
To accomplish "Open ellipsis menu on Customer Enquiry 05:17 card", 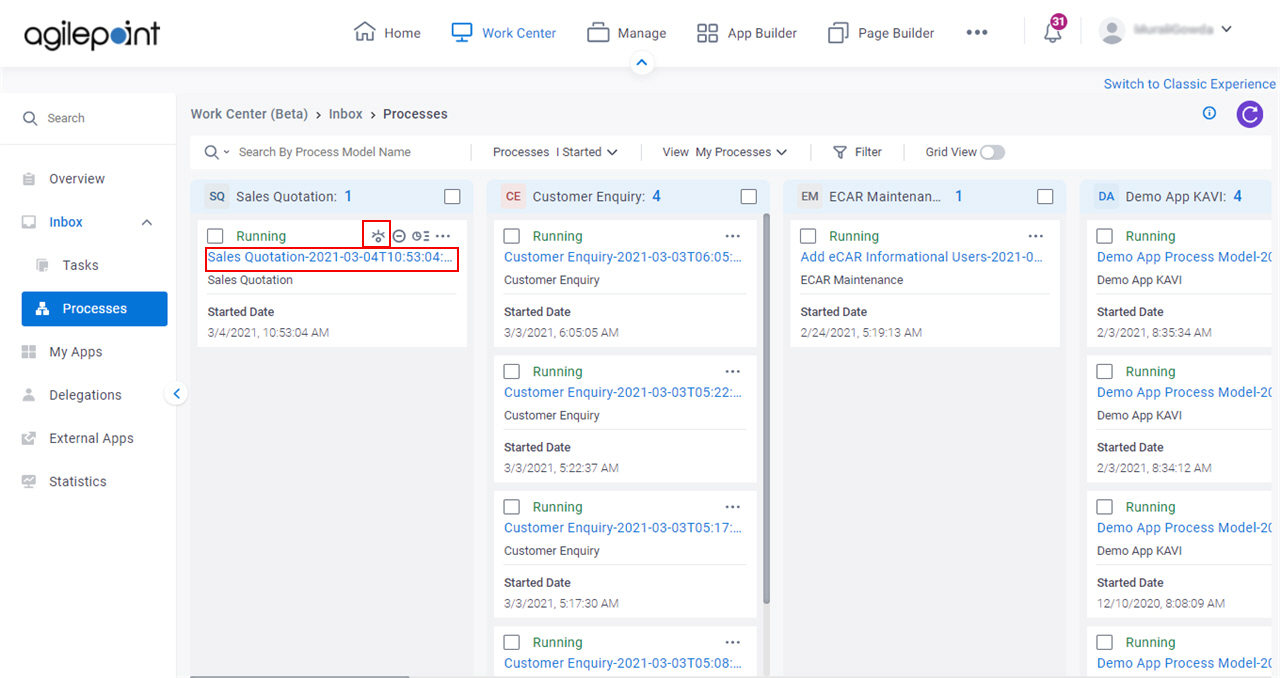I will (733, 507).
